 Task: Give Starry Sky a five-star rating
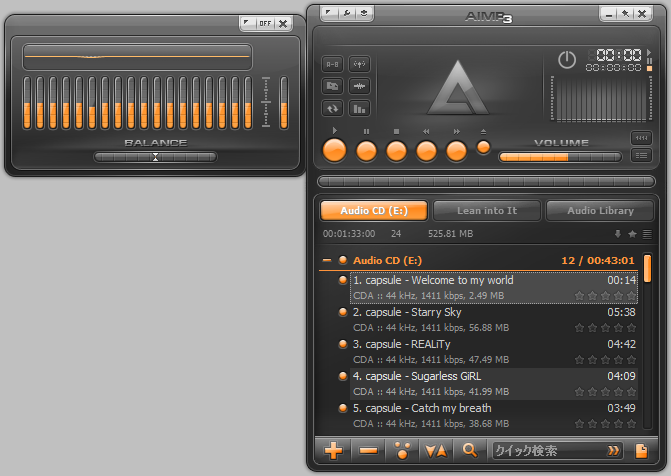(631, 328)
